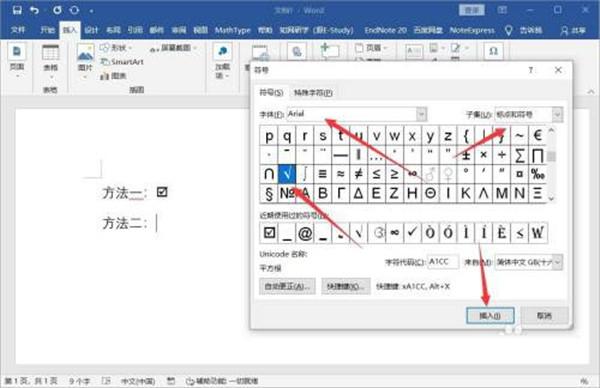Select the highlighted square root symbol cell

(x=287, y=174)
